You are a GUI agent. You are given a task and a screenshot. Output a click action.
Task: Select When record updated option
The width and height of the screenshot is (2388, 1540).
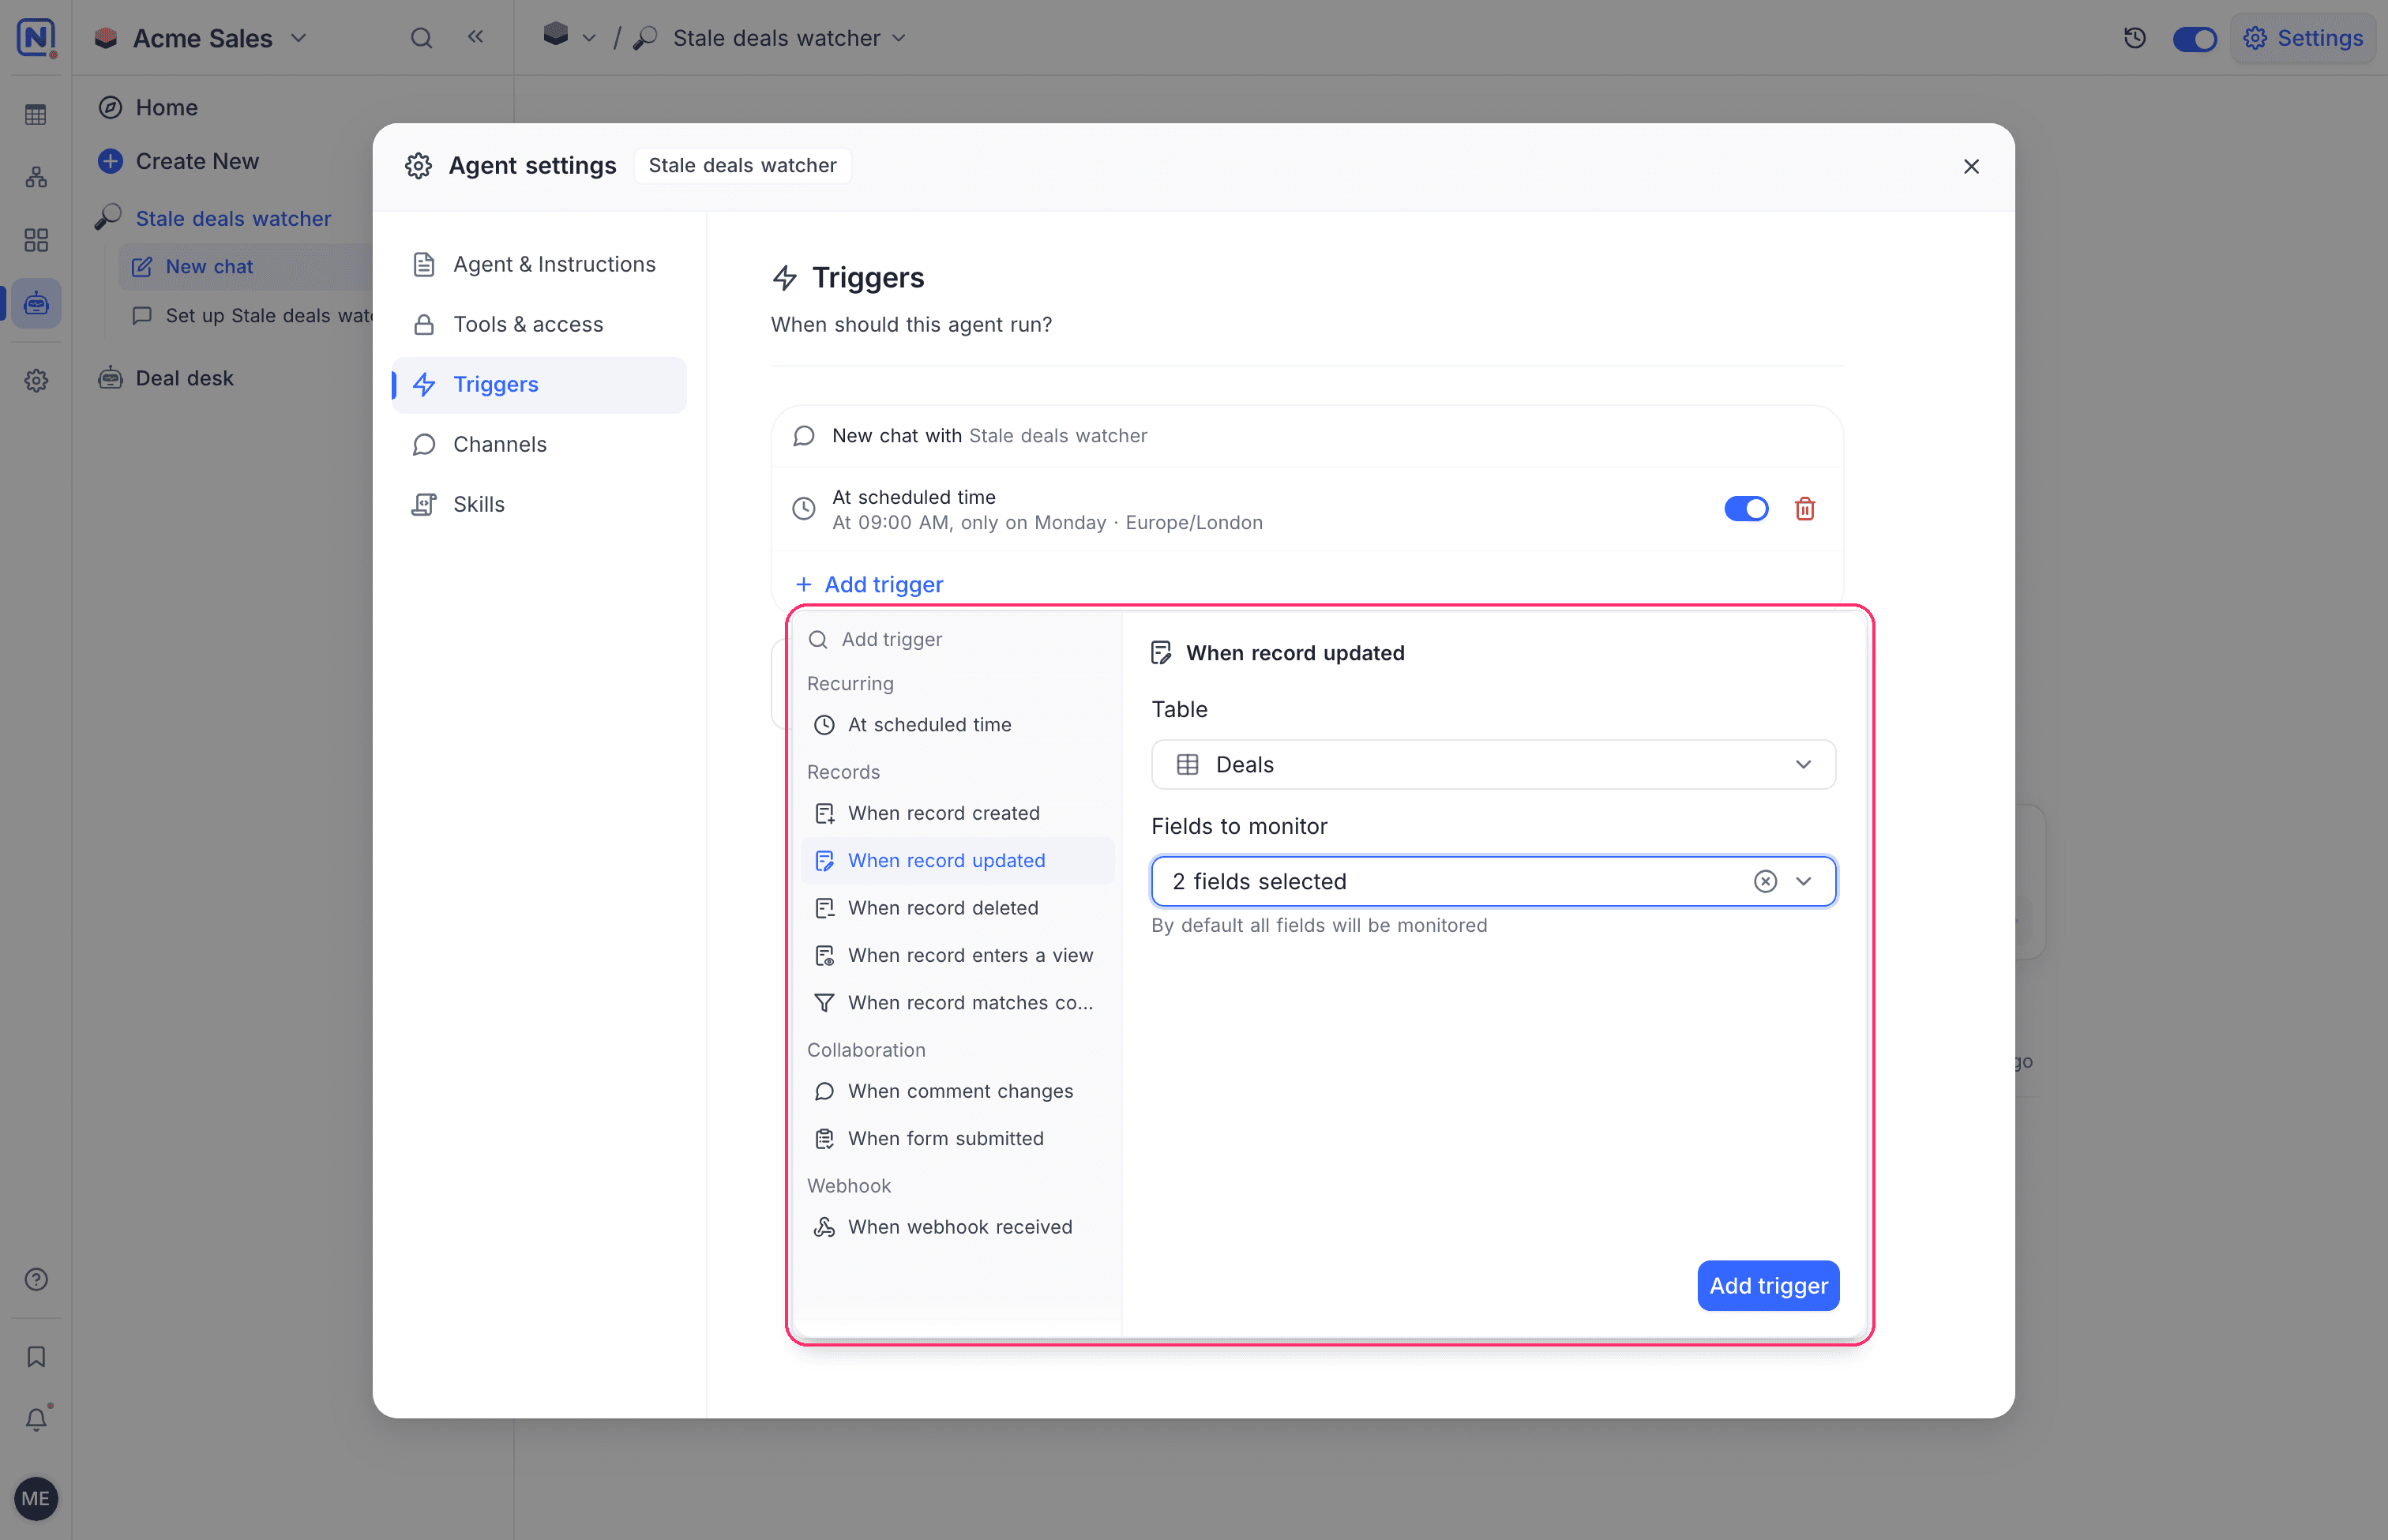(958, 861)
